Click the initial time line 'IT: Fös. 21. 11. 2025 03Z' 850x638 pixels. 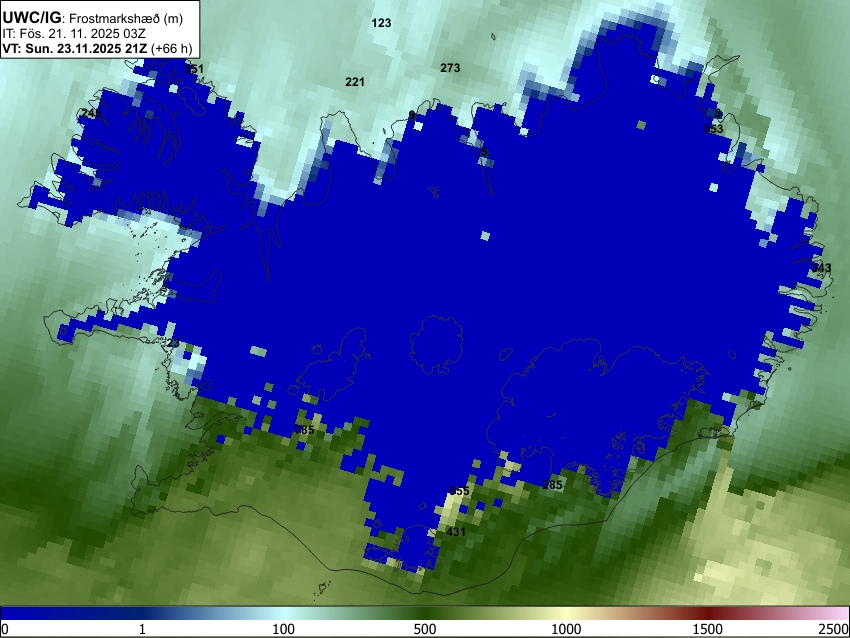click(x=74, y=34)
